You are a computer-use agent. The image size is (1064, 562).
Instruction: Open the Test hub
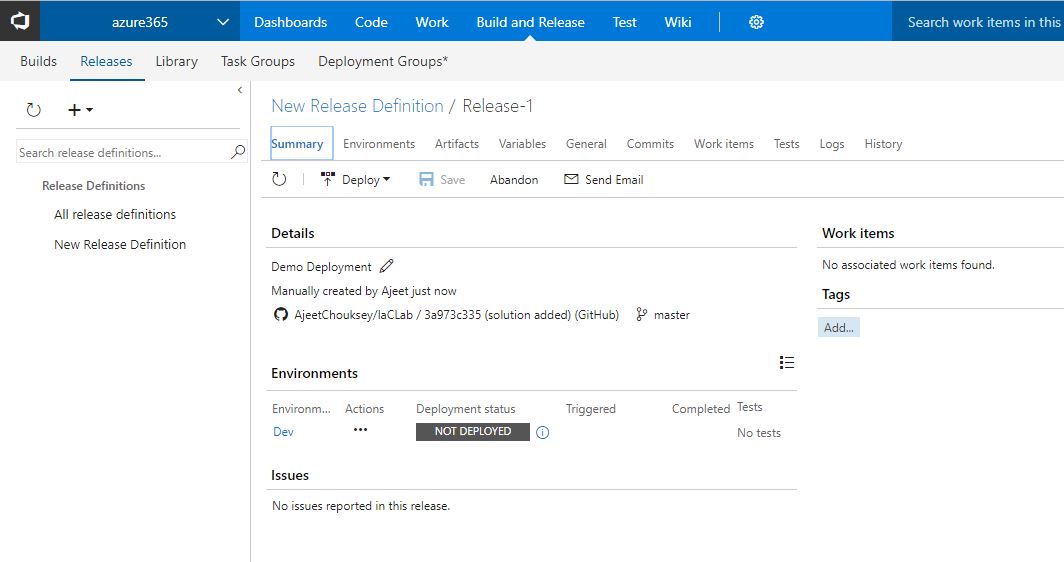click(x=624, y=22)
